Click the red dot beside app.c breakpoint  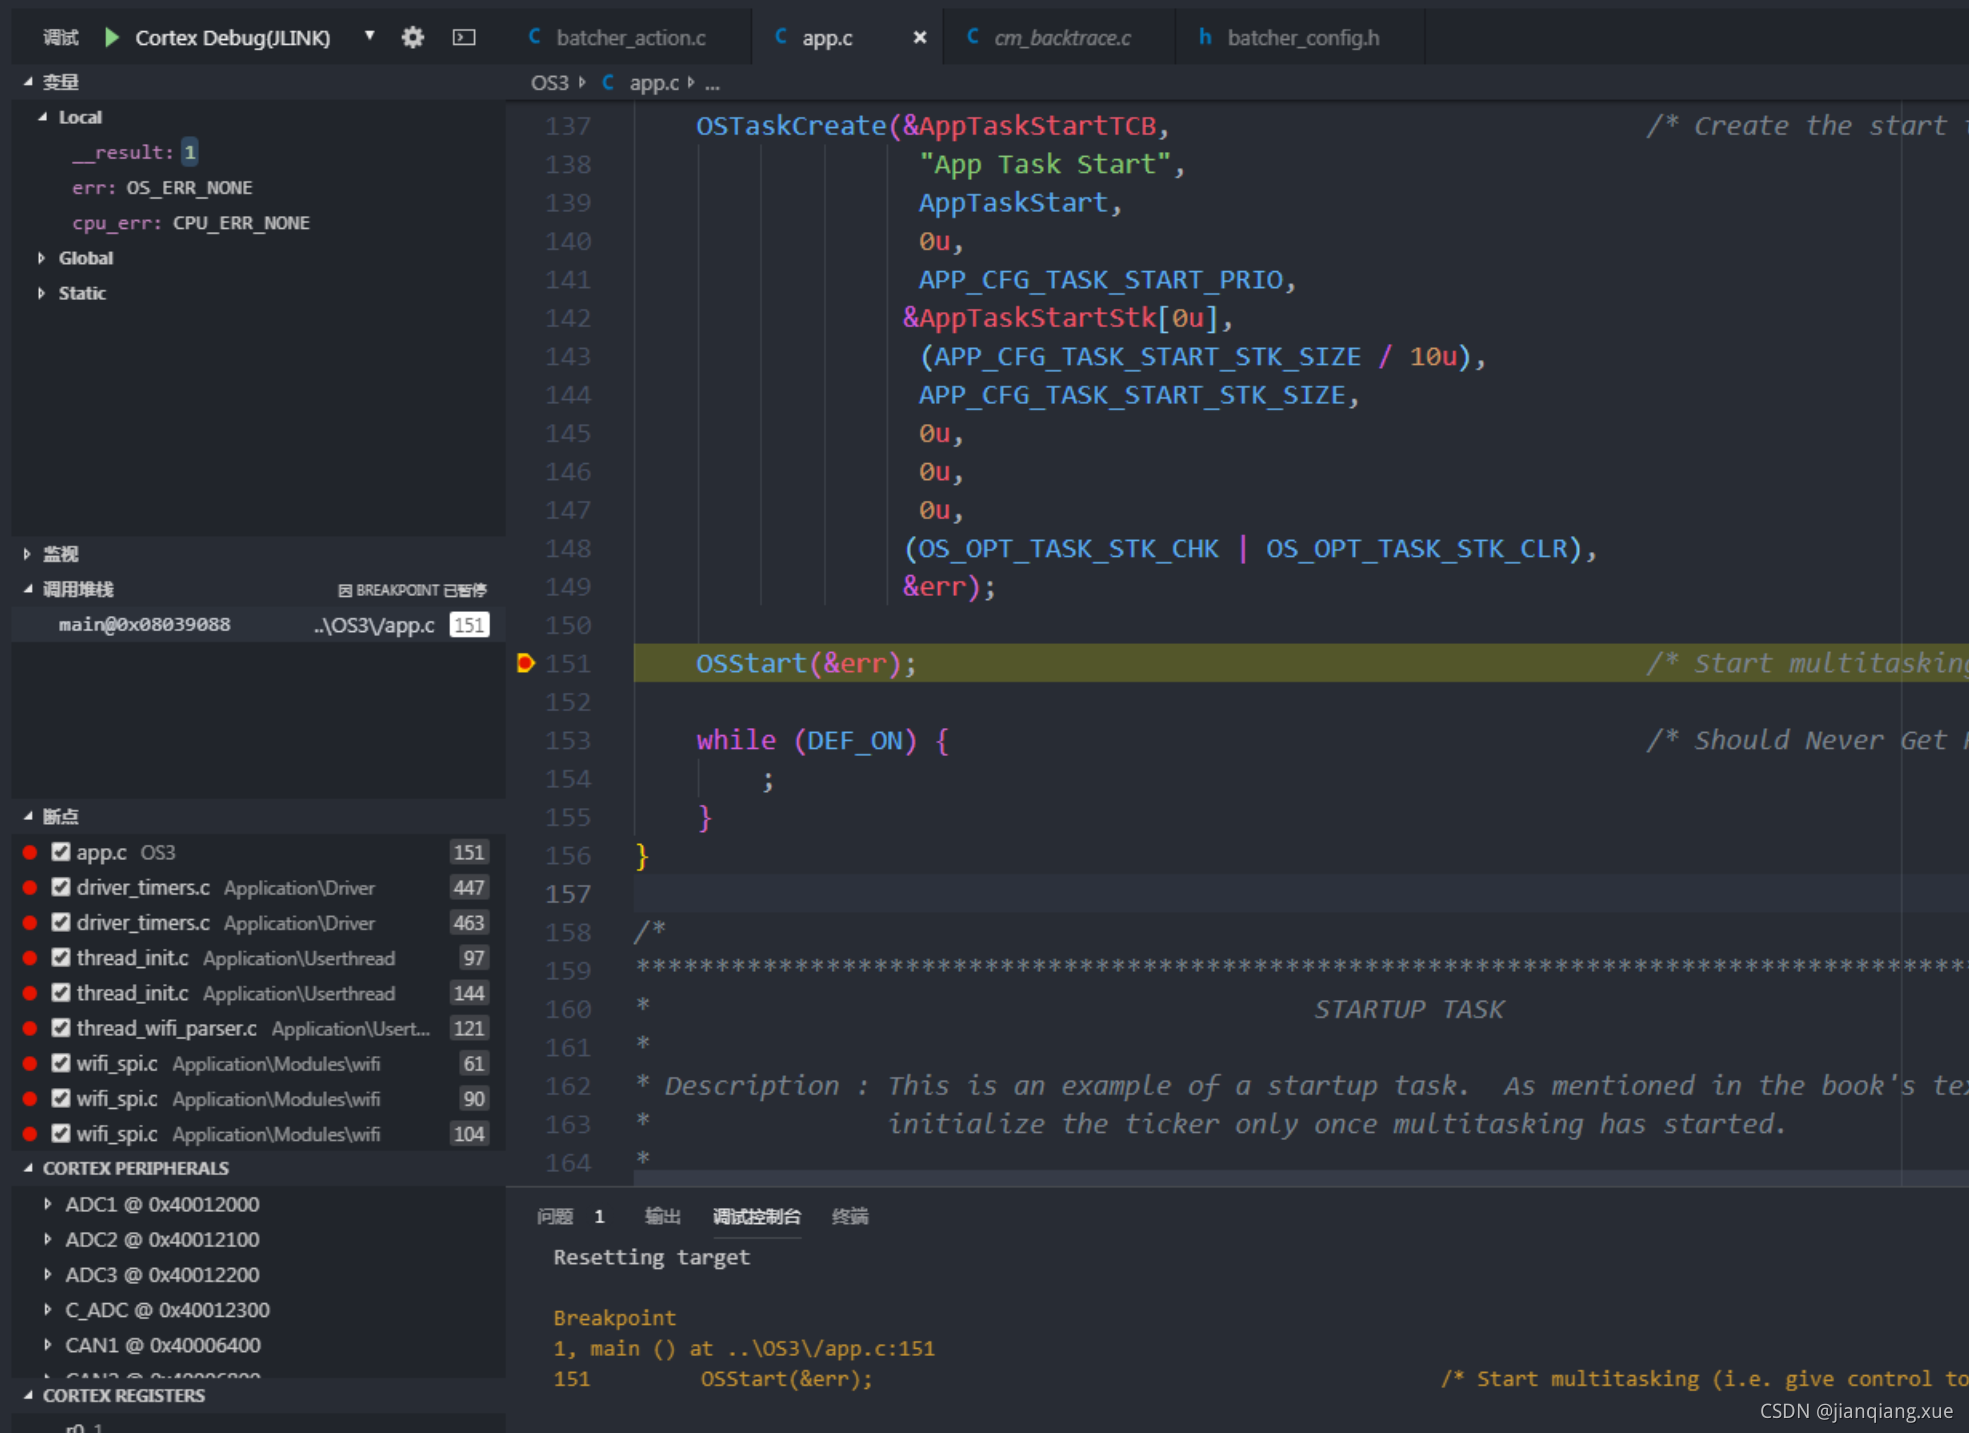click(30, 853)
